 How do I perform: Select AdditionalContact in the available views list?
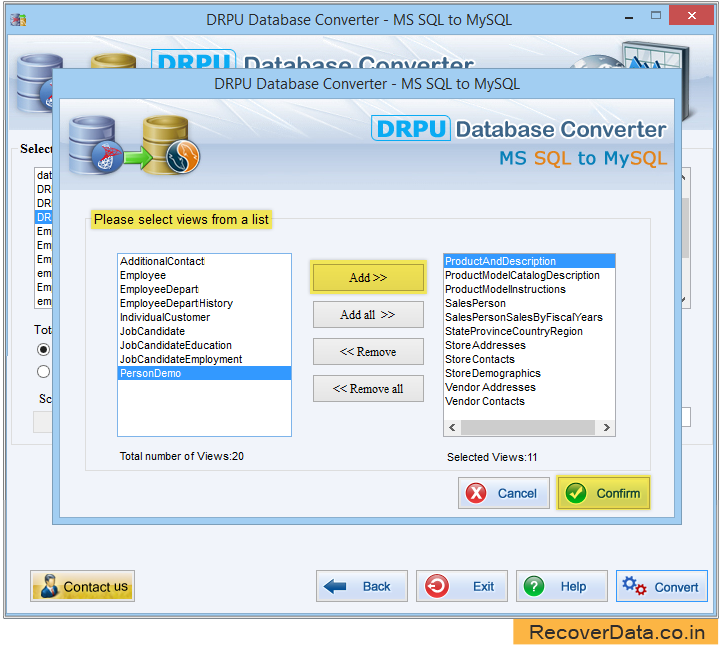(204, 261)
